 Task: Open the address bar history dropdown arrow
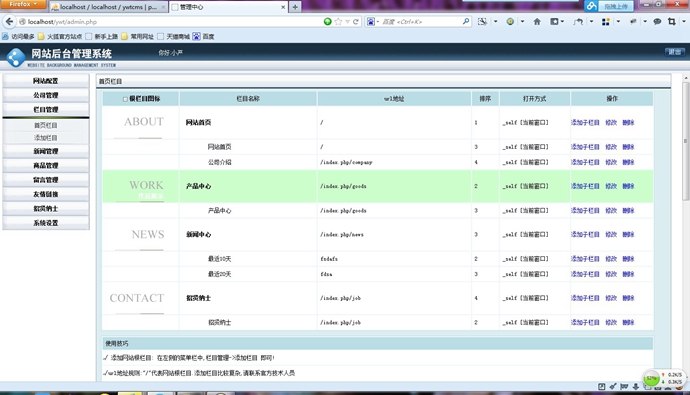347,22
